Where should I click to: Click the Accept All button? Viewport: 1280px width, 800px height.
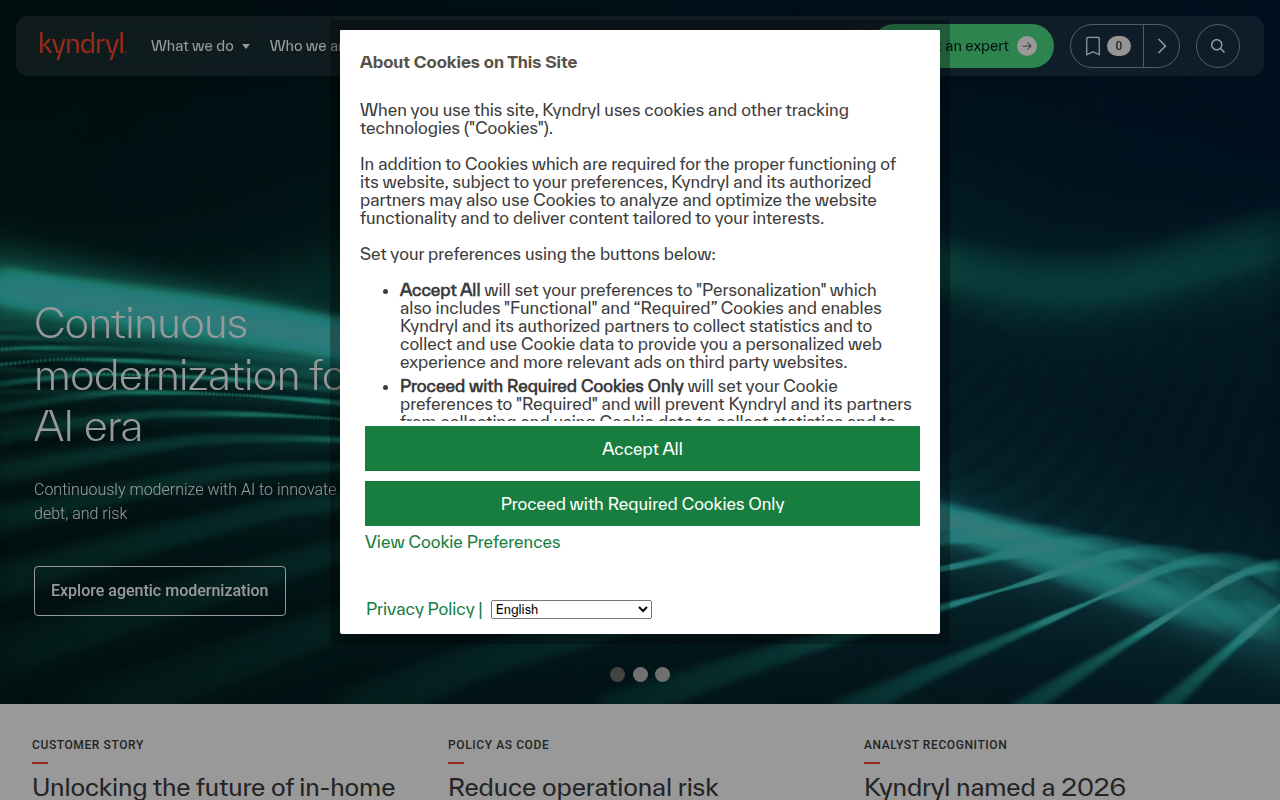[x=642, y=449]
